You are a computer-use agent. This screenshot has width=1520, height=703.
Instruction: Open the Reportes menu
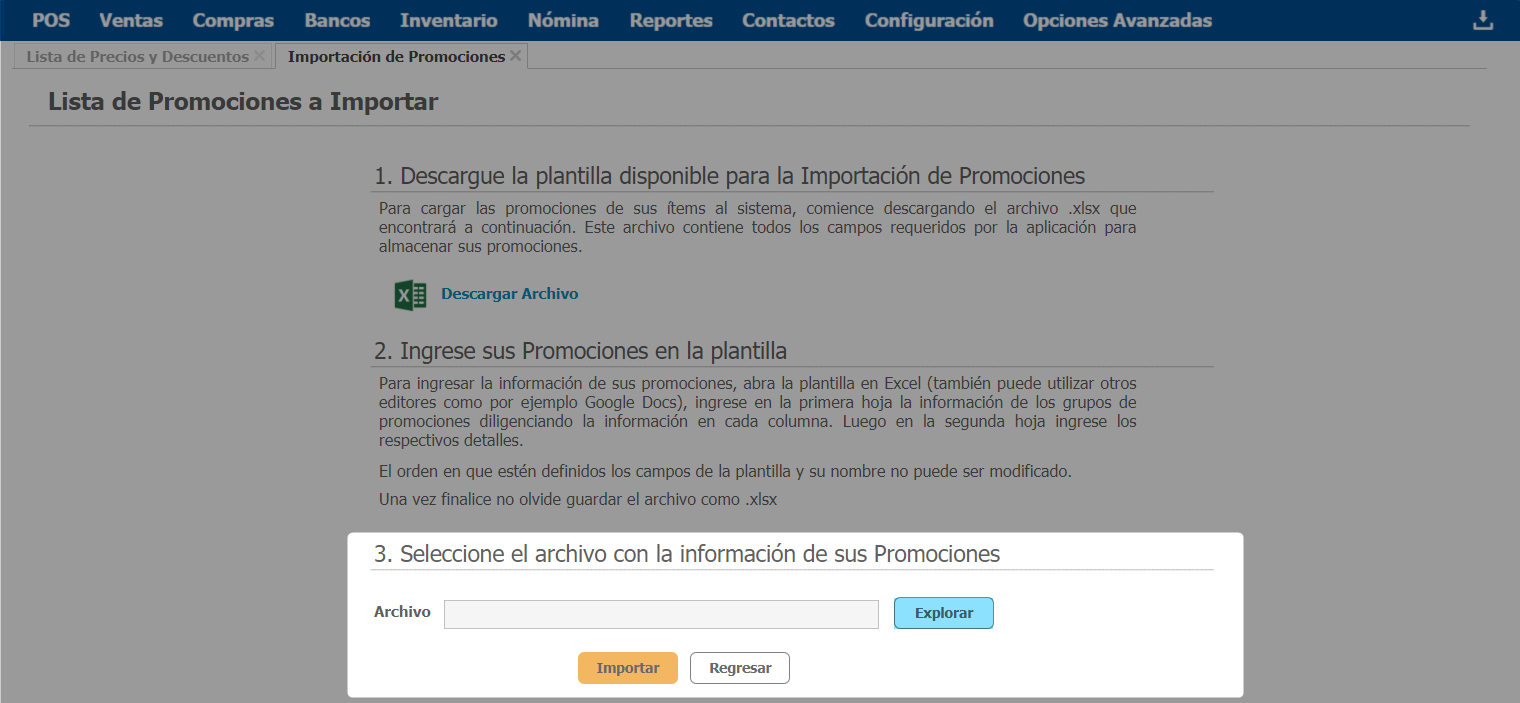point(671,21)
